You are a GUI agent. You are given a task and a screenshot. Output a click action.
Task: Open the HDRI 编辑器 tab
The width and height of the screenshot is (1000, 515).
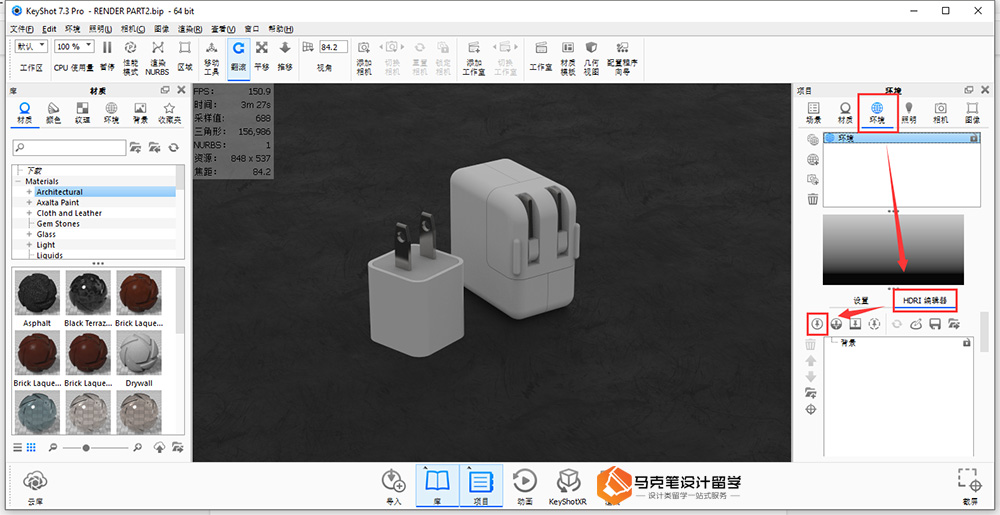click(x=925, y=300)
